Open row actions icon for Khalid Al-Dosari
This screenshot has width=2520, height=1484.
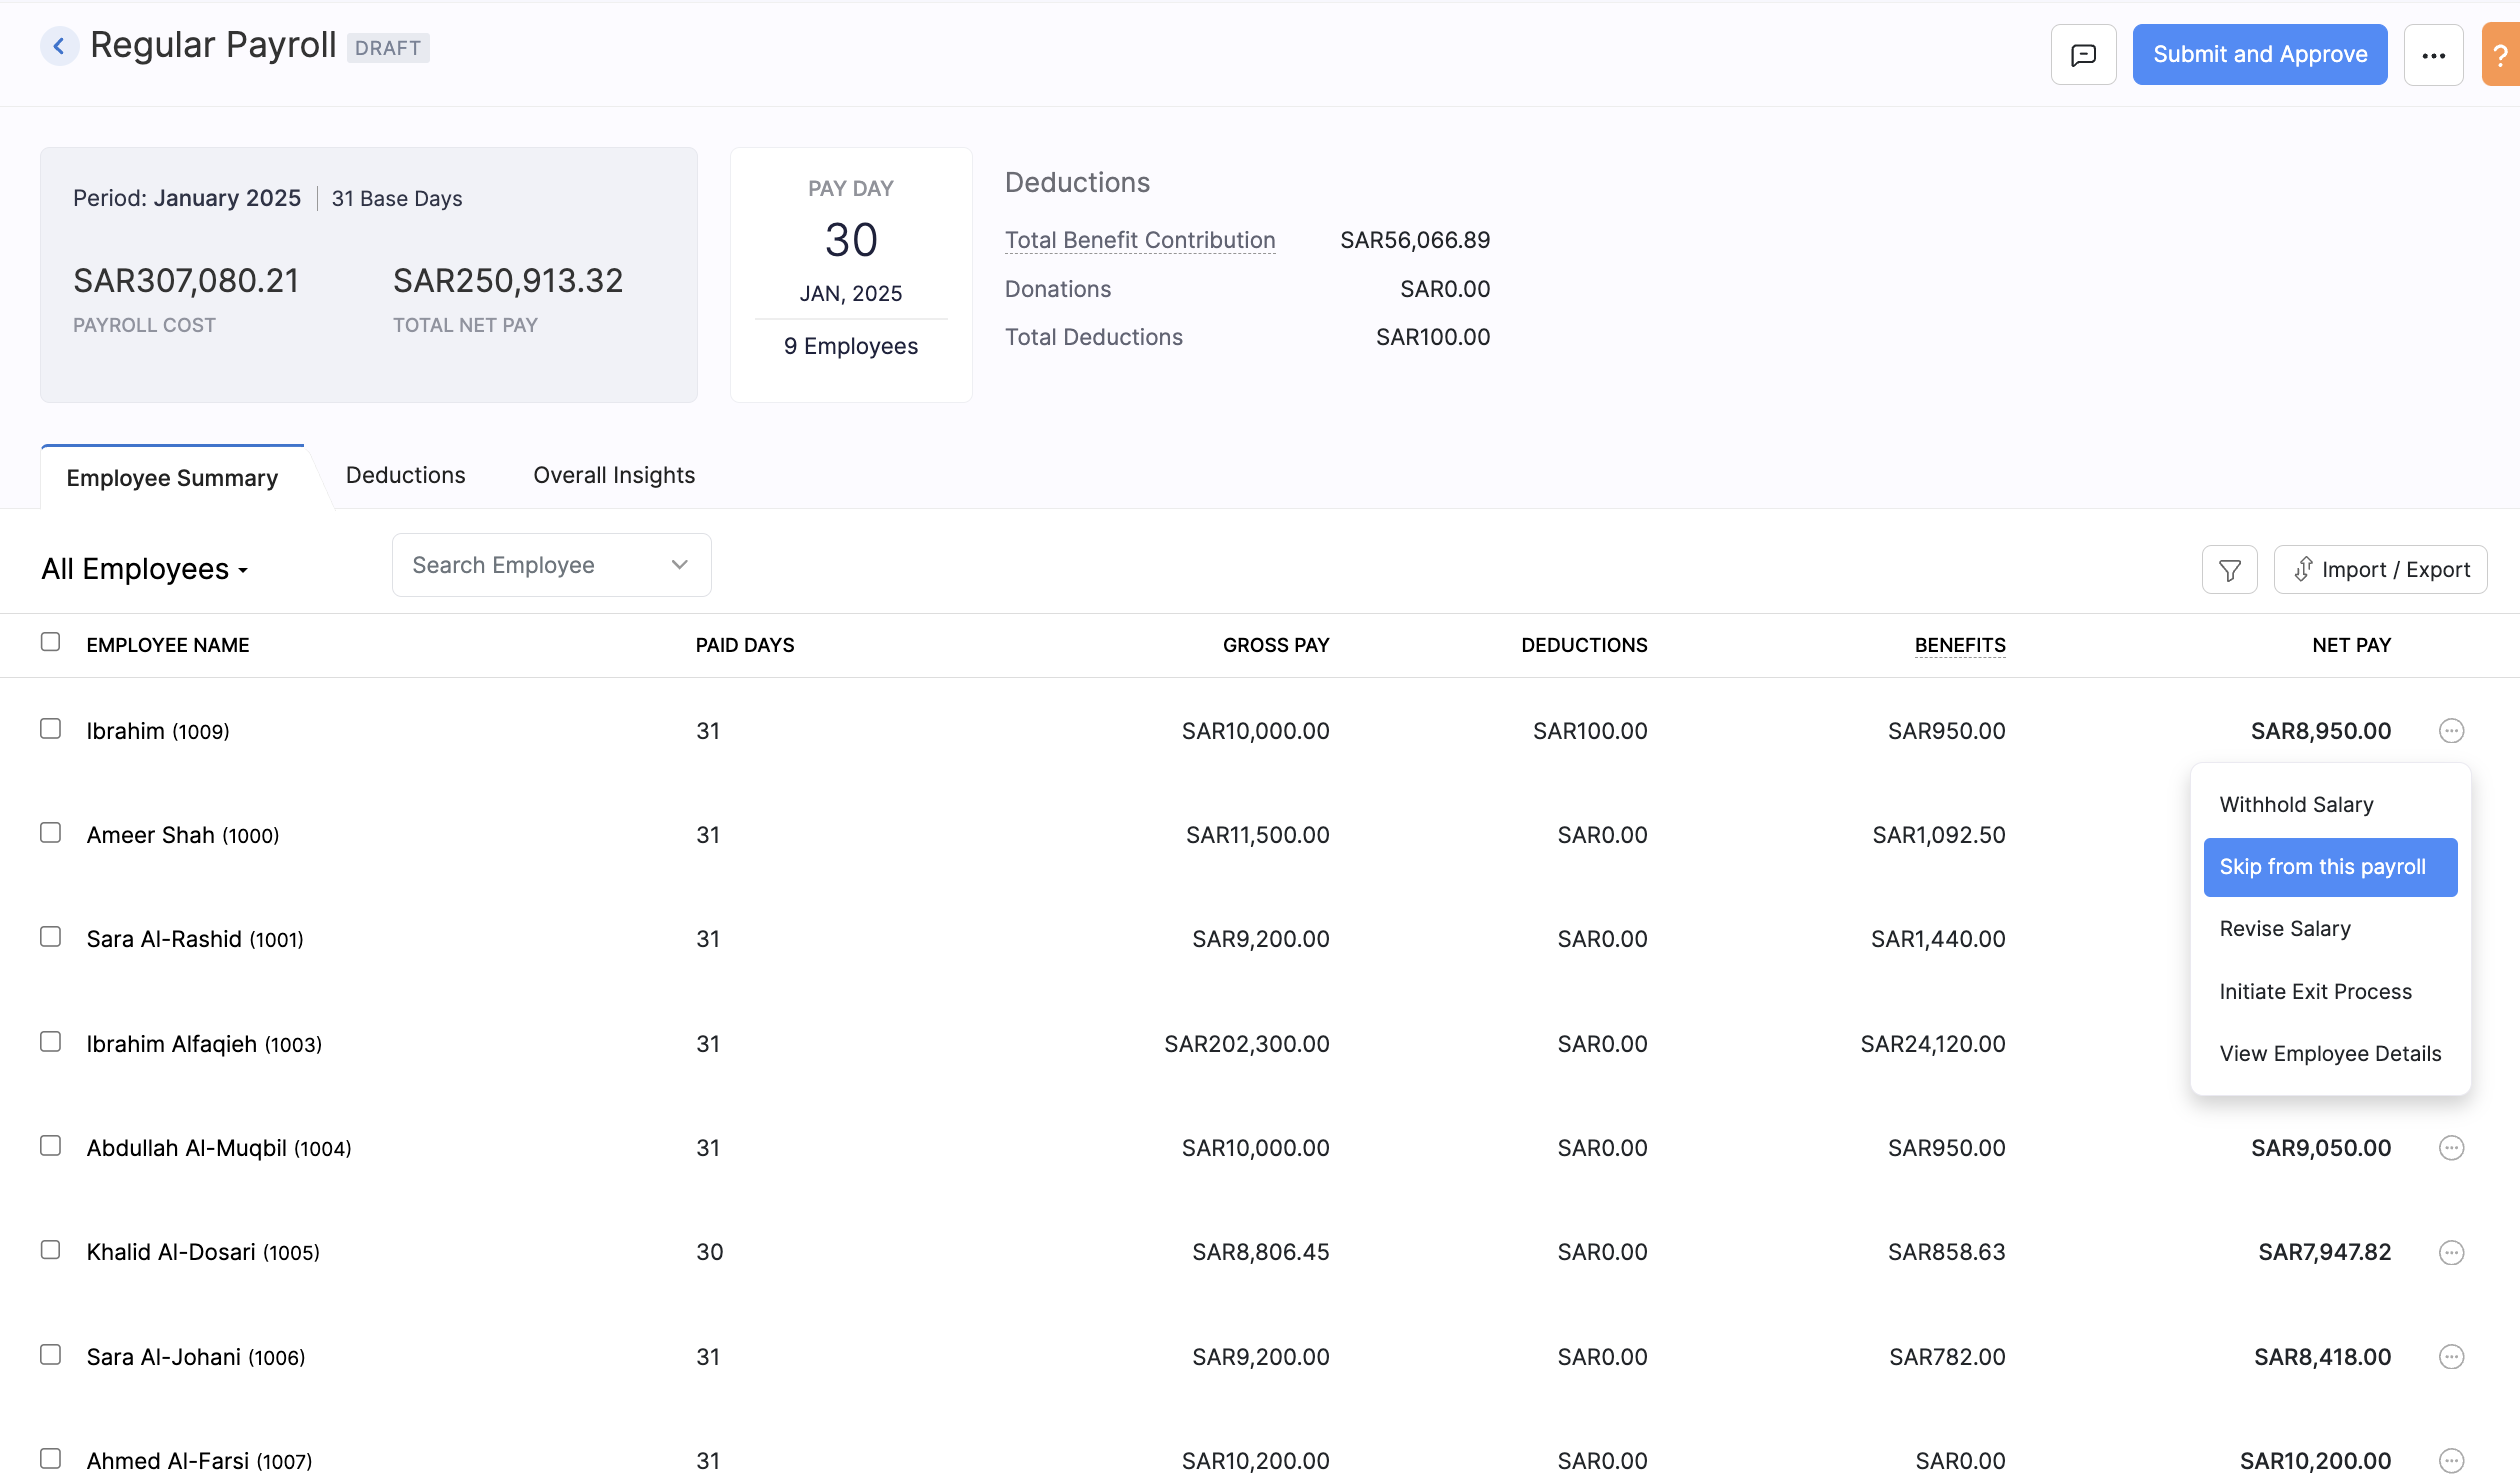(x=2451, y=1252)
